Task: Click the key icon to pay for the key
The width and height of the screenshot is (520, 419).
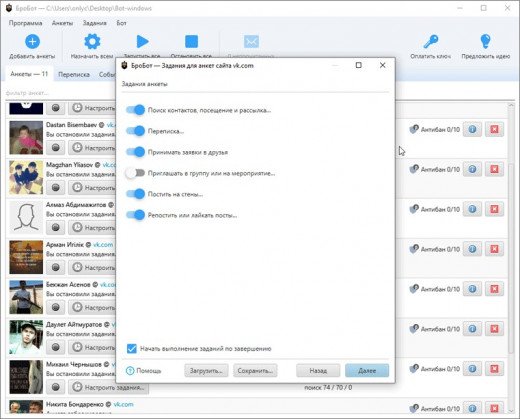Action: coord(431,42)
